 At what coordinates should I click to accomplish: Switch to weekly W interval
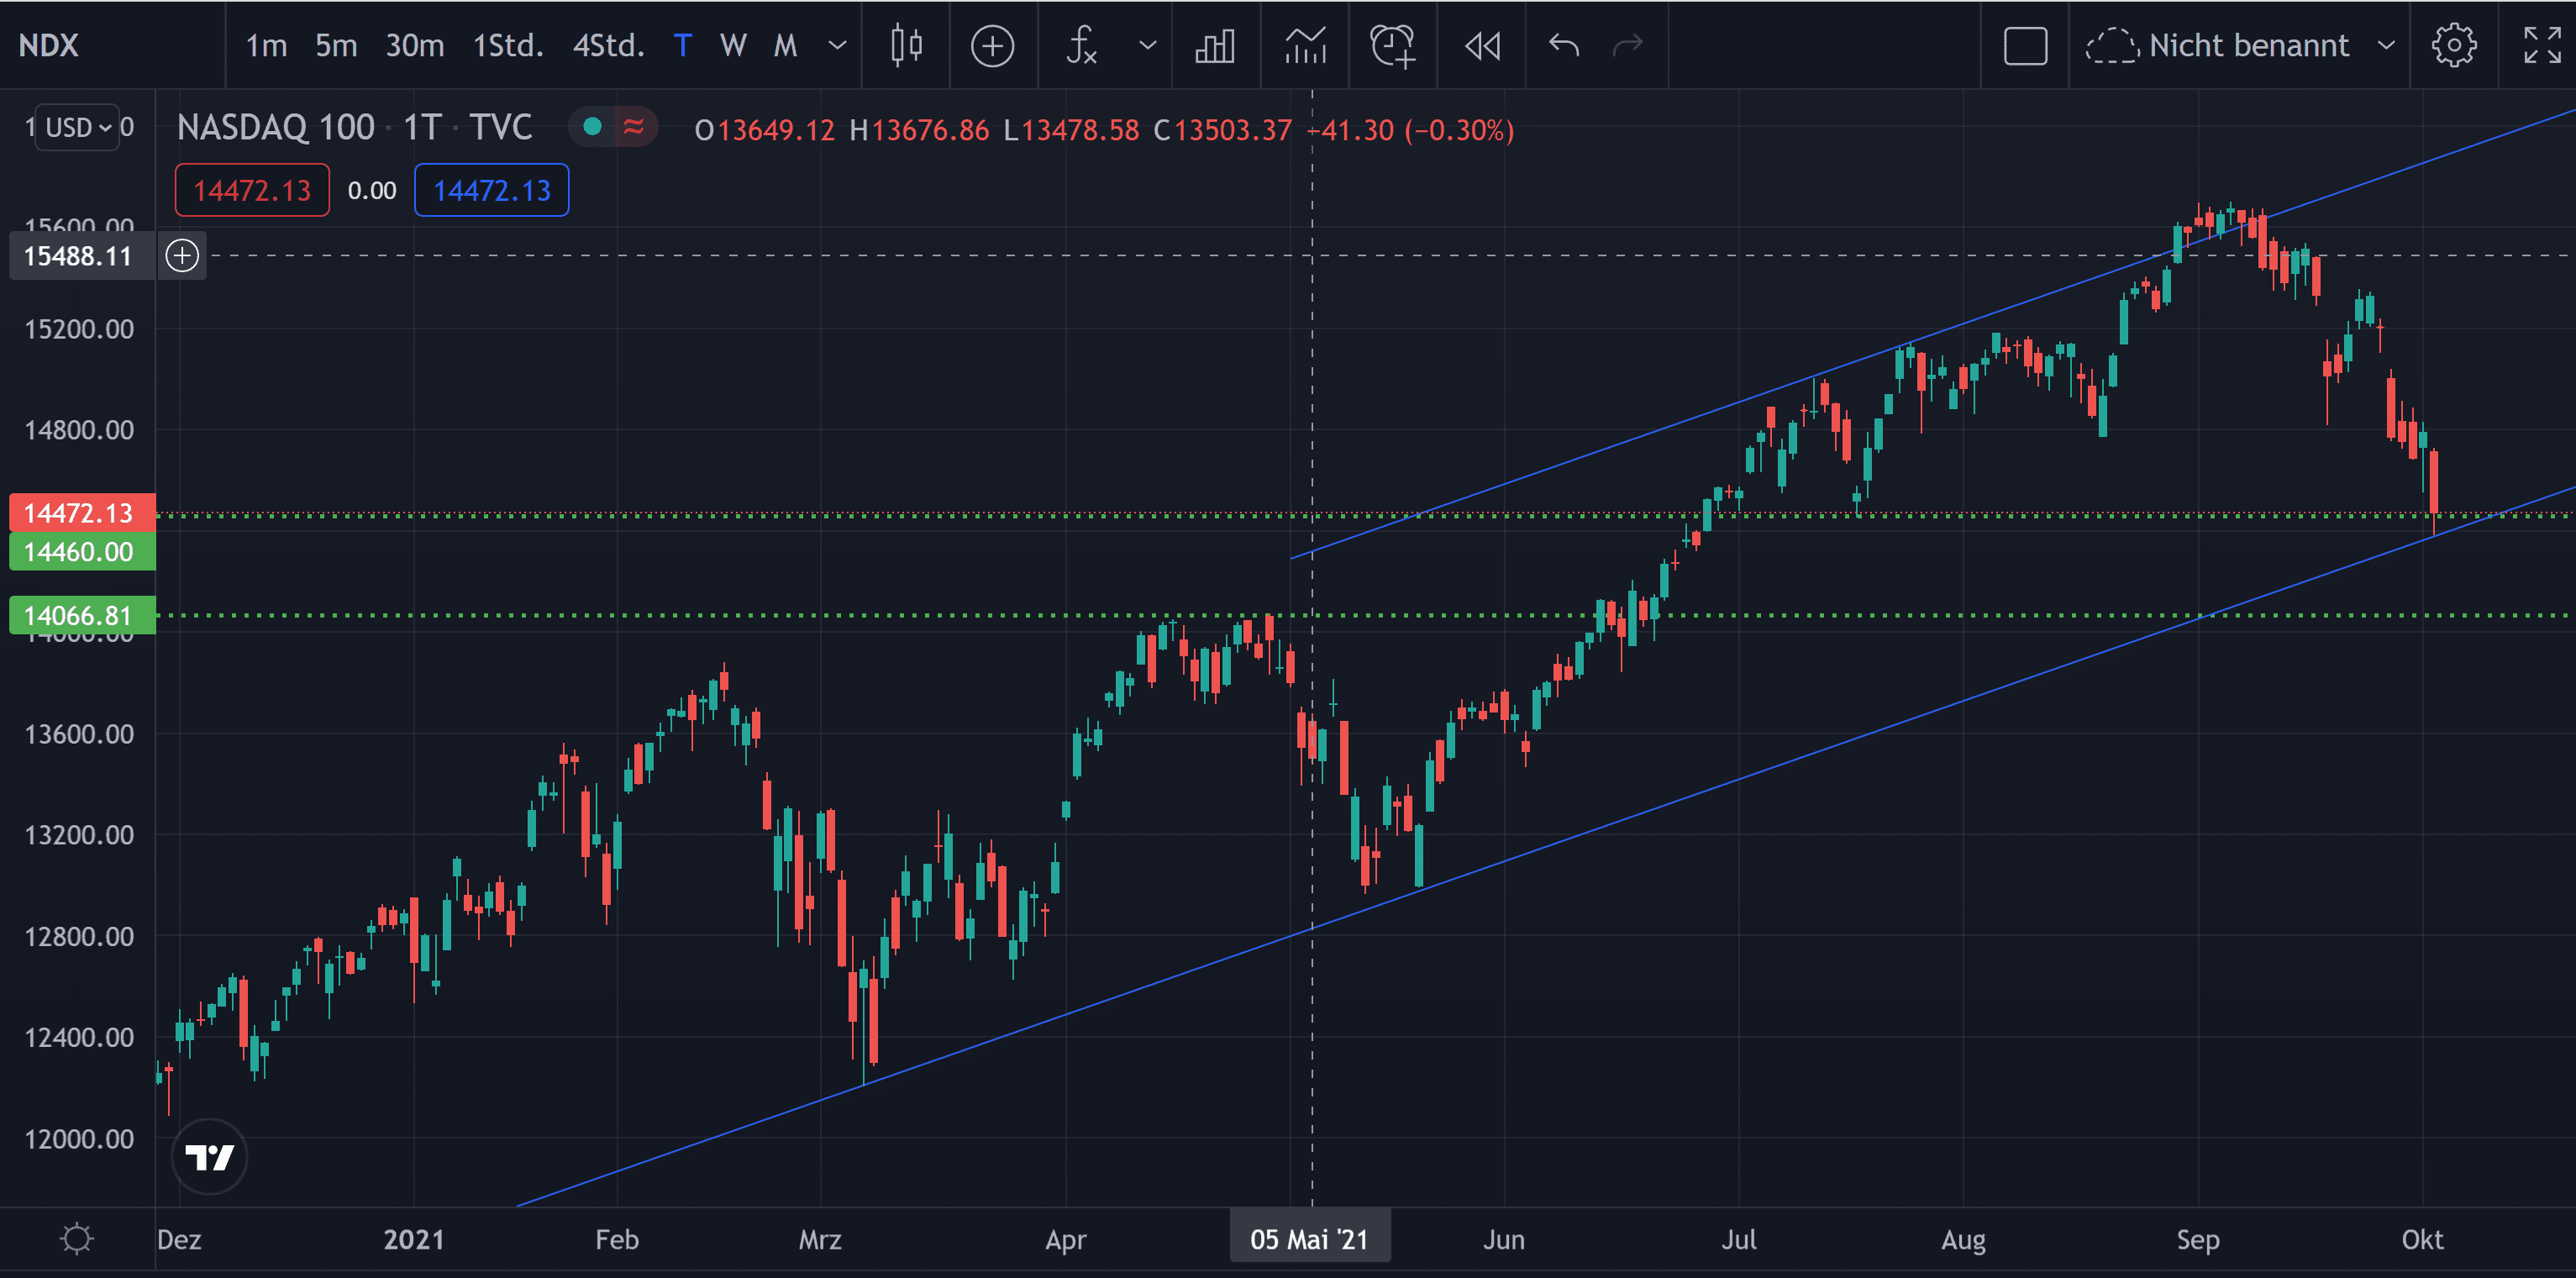[x=733, y=45]
